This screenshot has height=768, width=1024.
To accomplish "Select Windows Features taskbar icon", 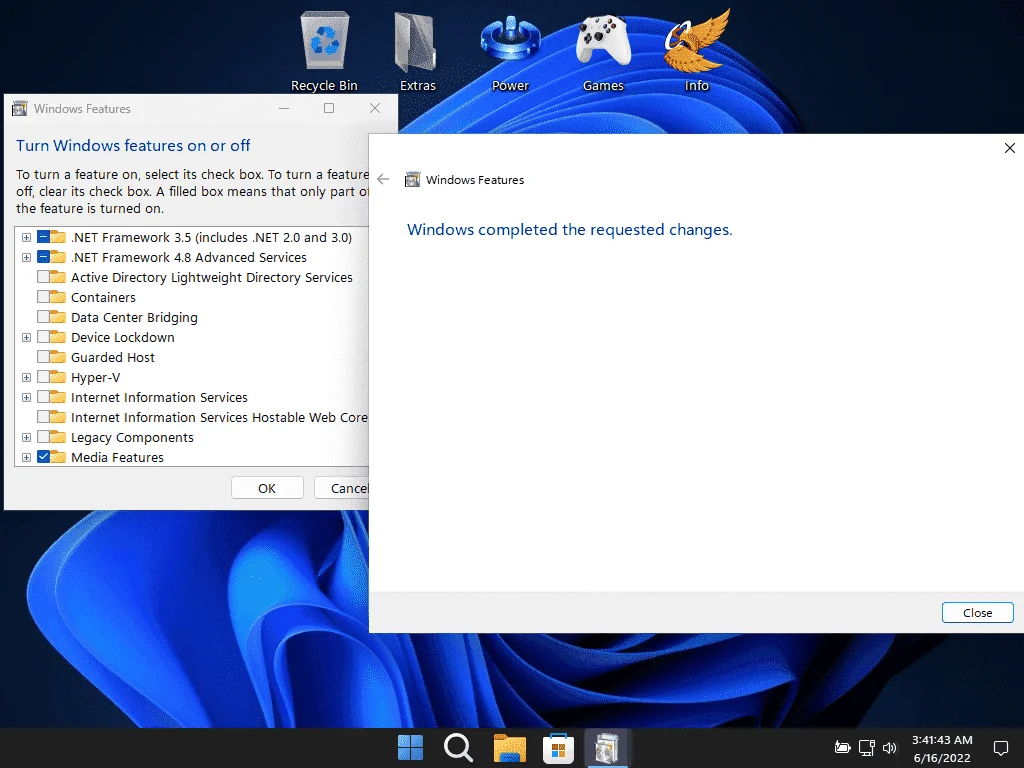I will 606,748.
